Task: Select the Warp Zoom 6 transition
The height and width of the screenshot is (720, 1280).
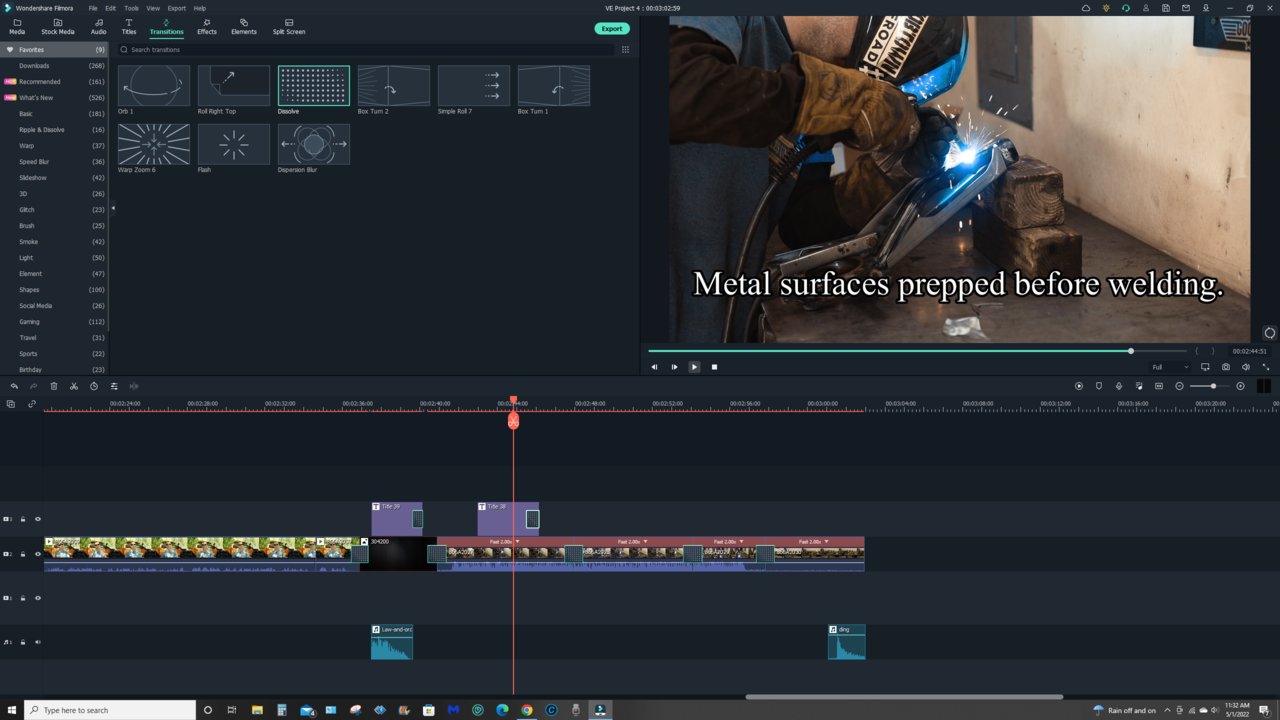Action: [154, 144]
